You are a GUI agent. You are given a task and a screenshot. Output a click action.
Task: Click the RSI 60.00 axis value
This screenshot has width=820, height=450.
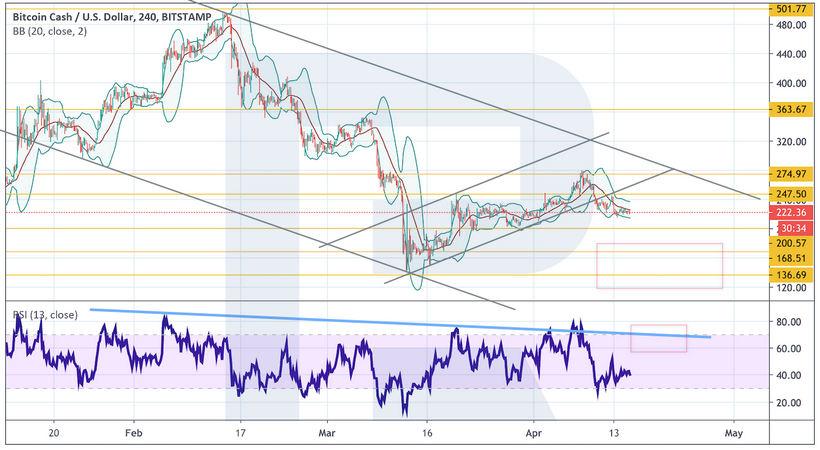(789, 348)
